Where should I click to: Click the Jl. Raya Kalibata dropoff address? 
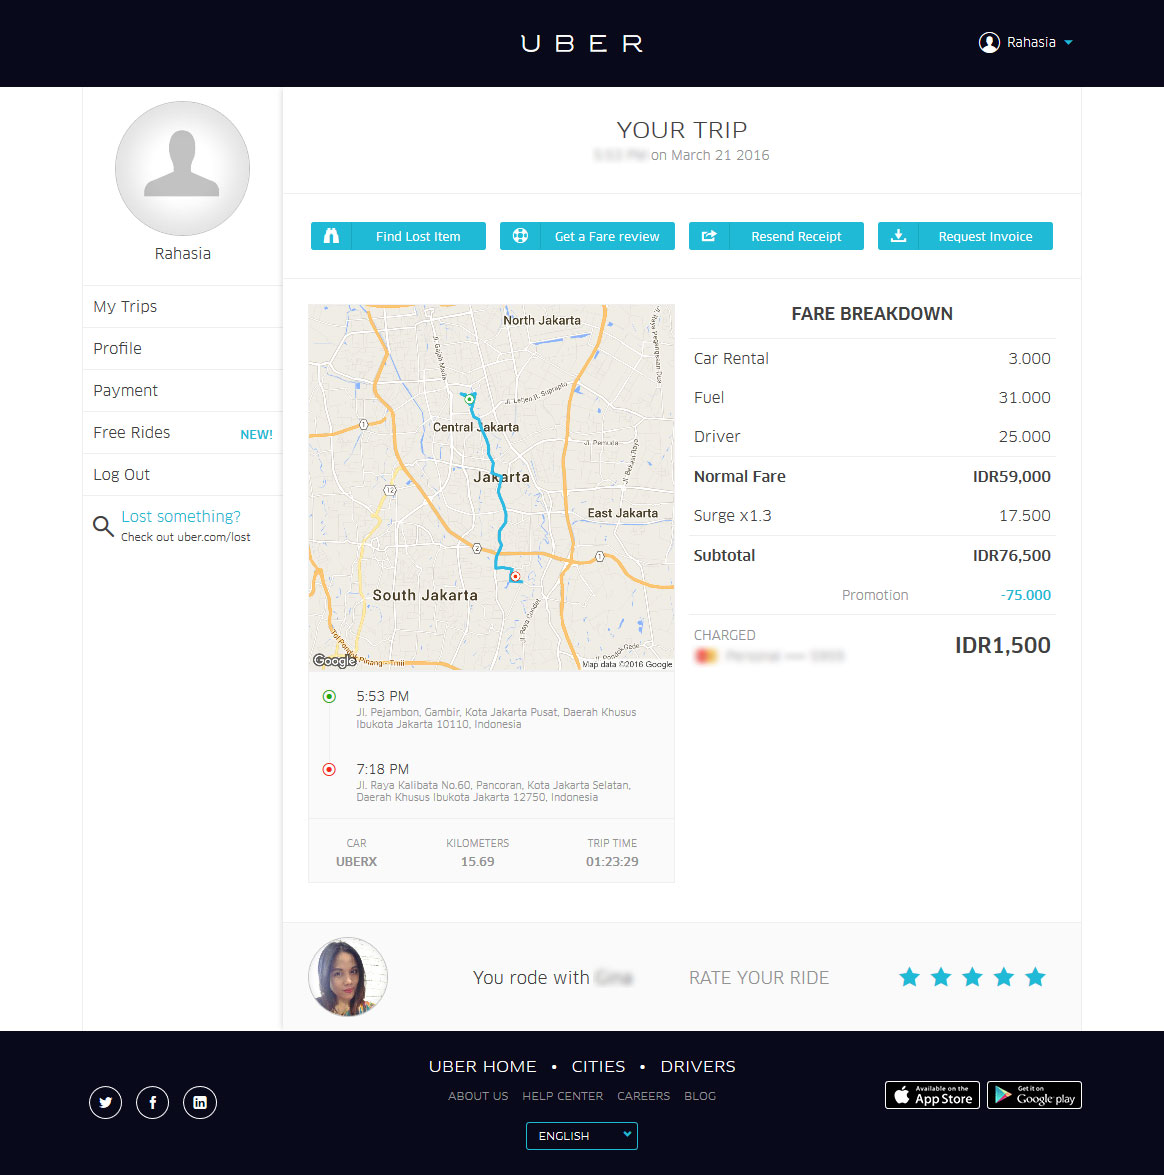click(493, 791)
